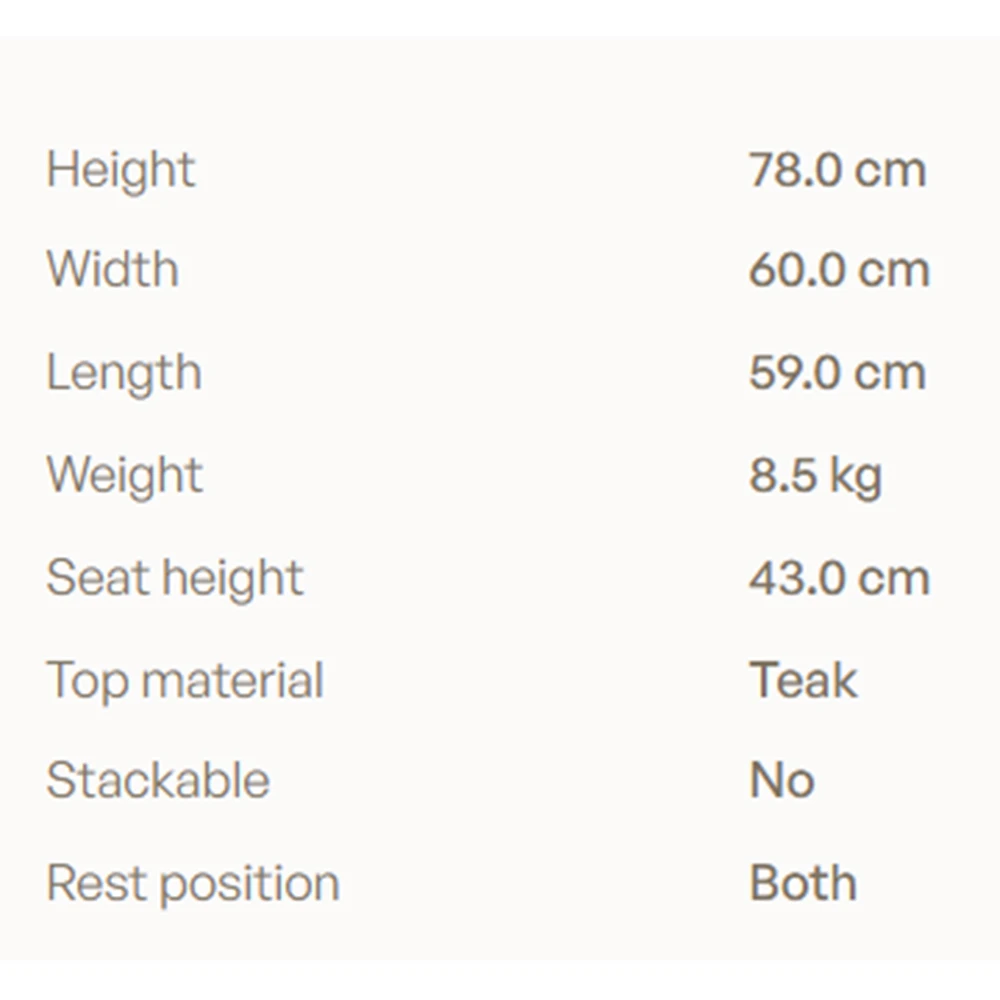Image resolution: width=1000 pixels, height=1000 pixels.
Task: Click the Rest position label
Action: (x=193, y=885)
